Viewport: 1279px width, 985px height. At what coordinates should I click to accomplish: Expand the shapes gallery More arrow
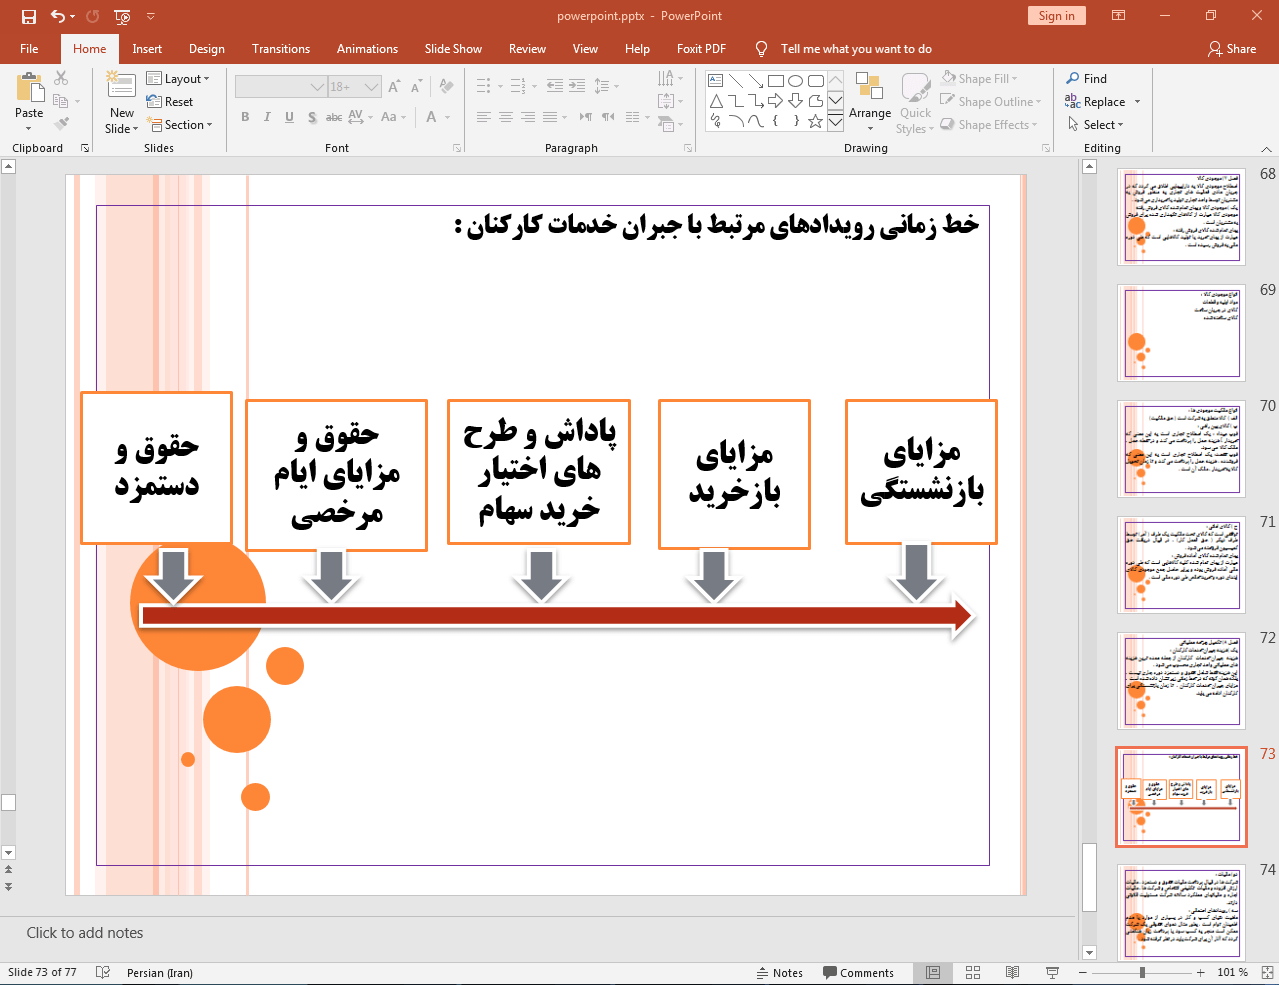835,123
